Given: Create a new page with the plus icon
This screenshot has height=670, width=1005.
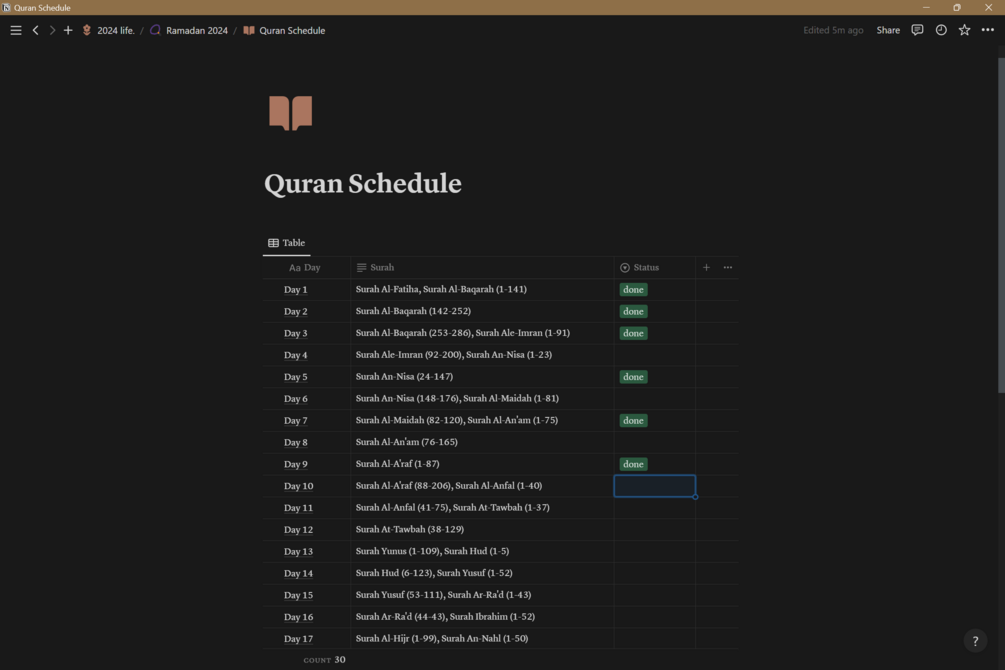Looking at the screenshot, I should 68,30.
